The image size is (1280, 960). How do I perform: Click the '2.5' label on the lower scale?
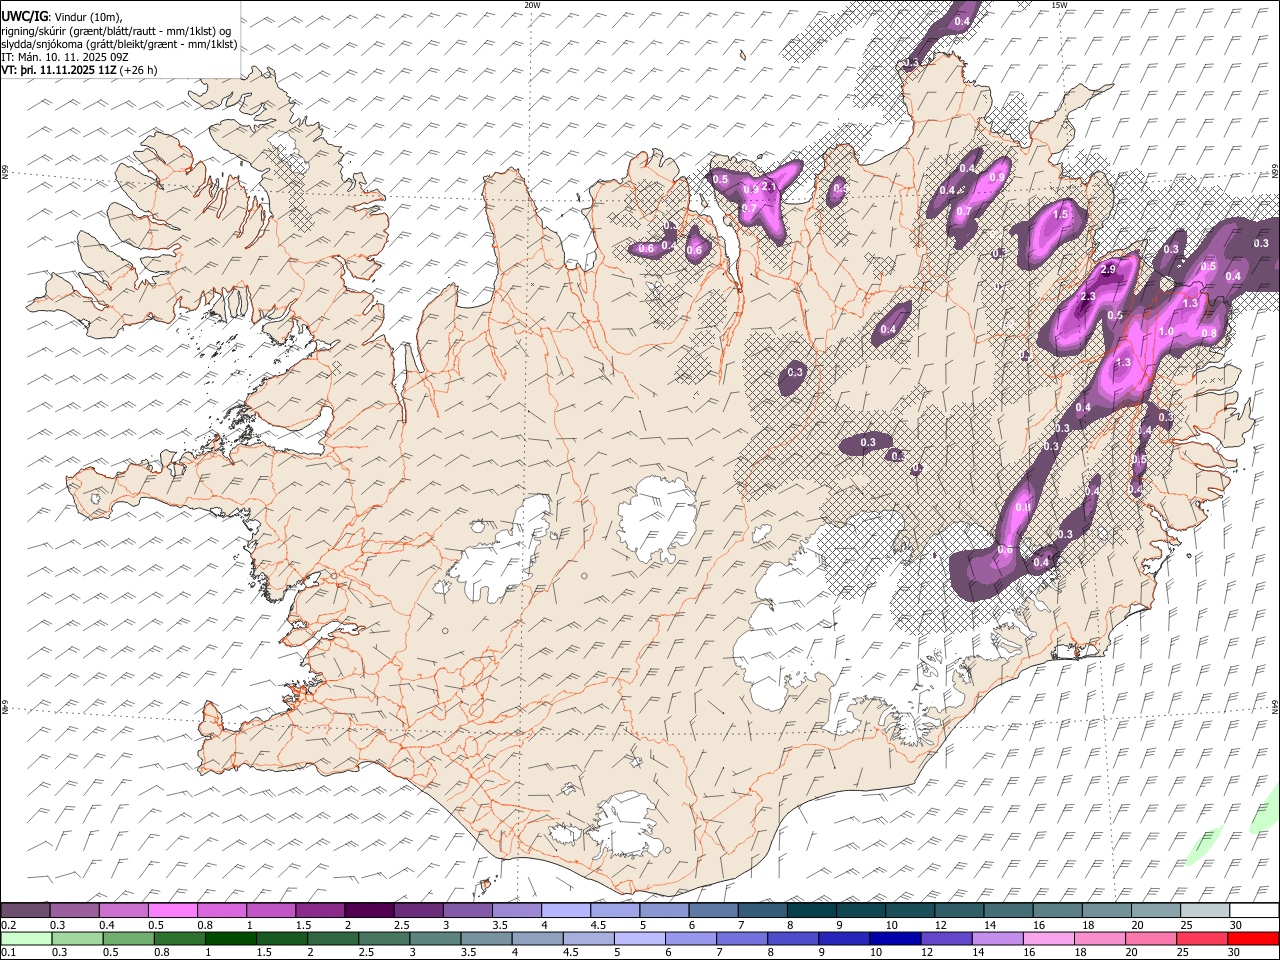point(366,952)
